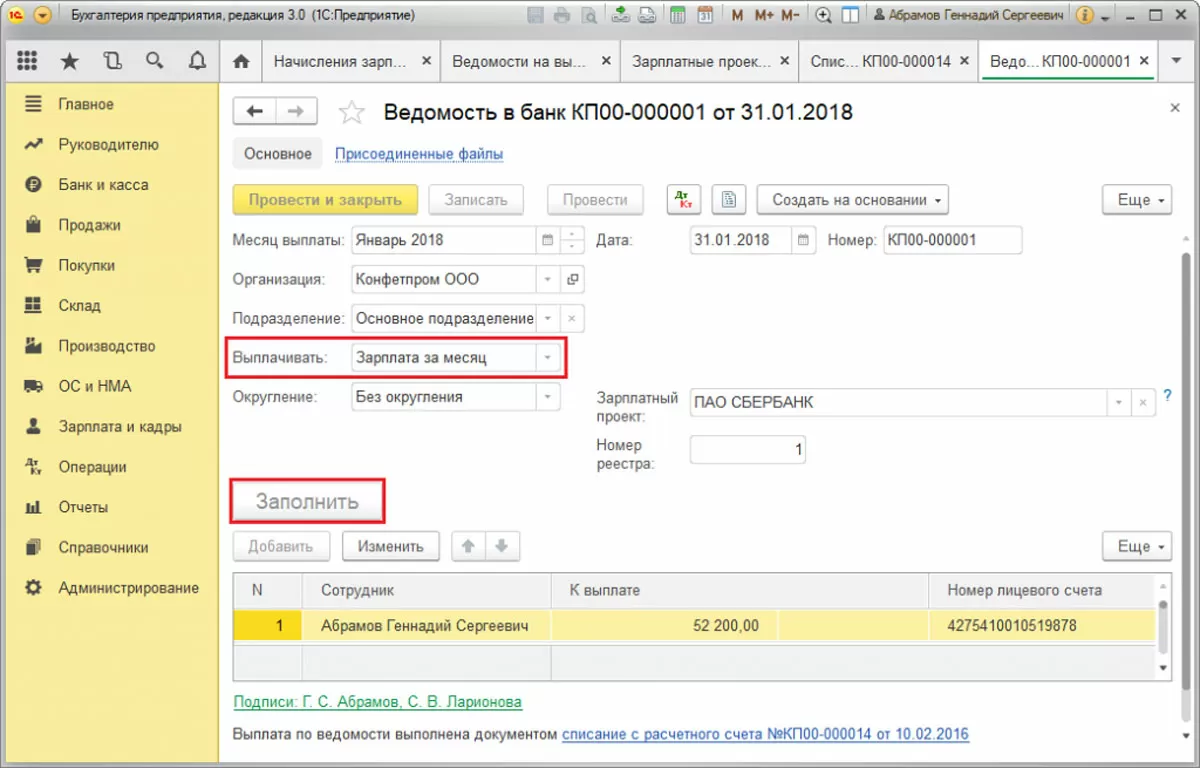Image resolution: width=1200 pixels, height=768 pixels.
Task: Open the Присоединенные файлы link
Action: coord(418,154)
